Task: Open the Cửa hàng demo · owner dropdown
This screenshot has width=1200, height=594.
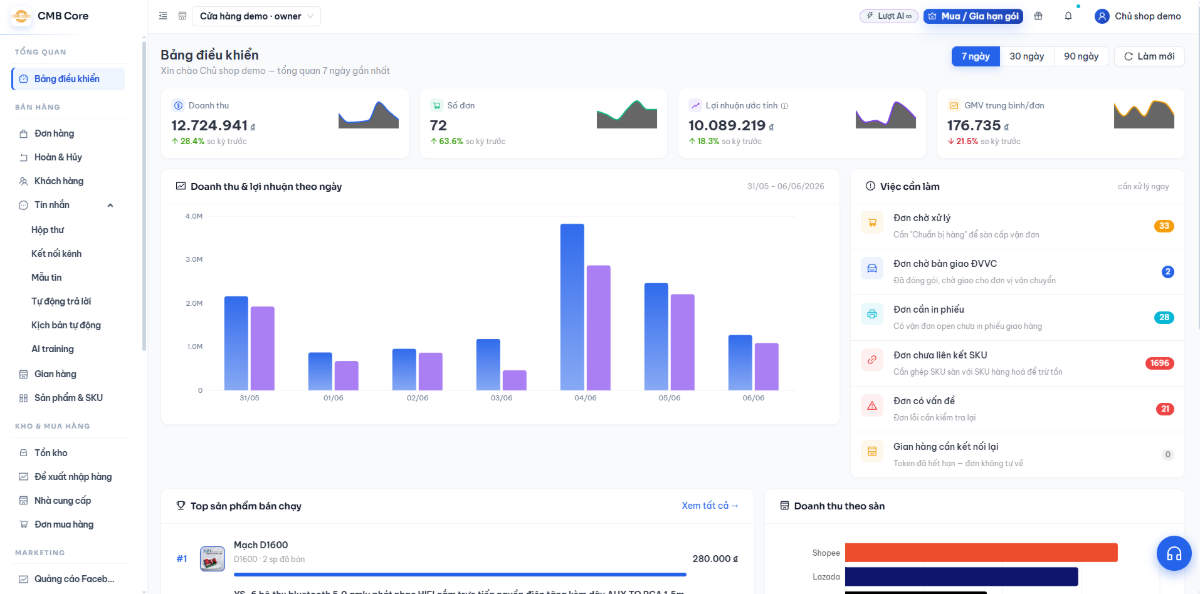Action: pos(257,16)
